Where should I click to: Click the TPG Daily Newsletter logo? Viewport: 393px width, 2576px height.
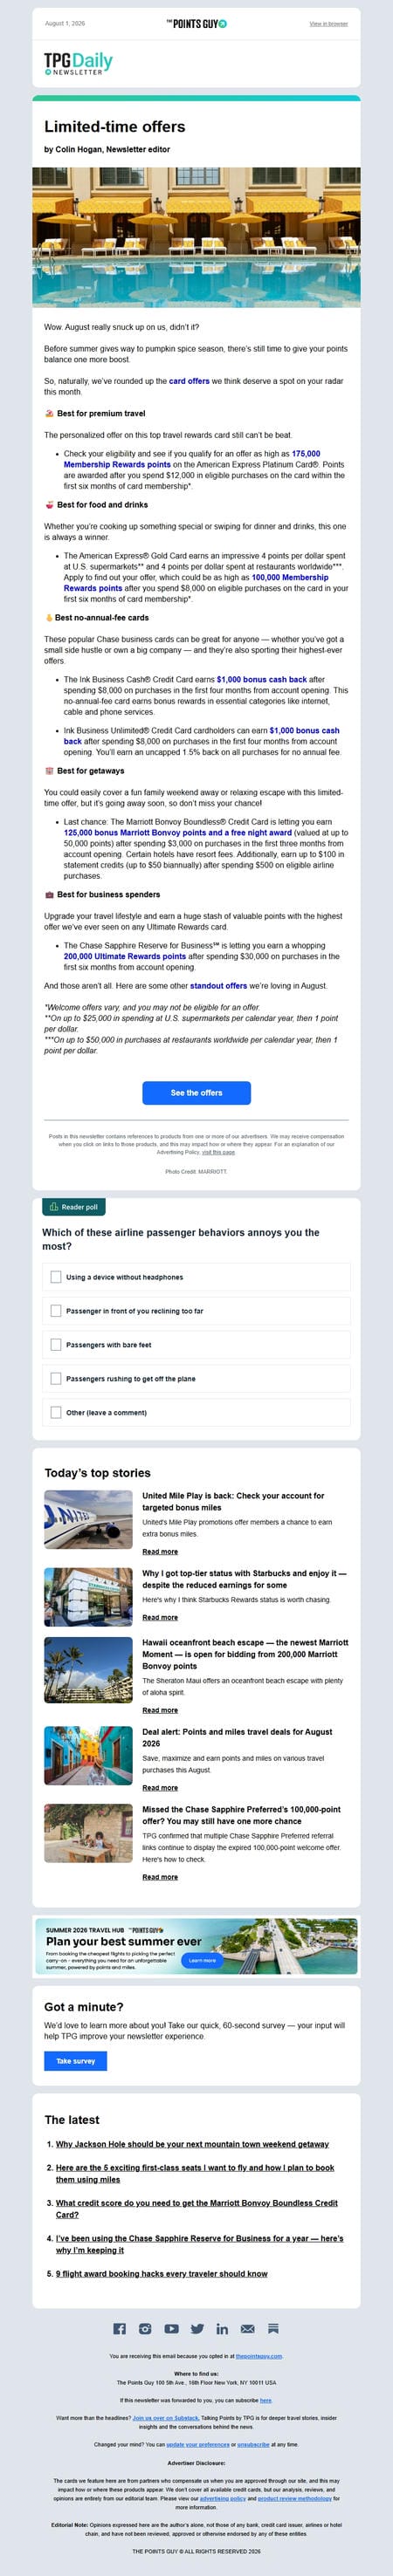[78, 64]
